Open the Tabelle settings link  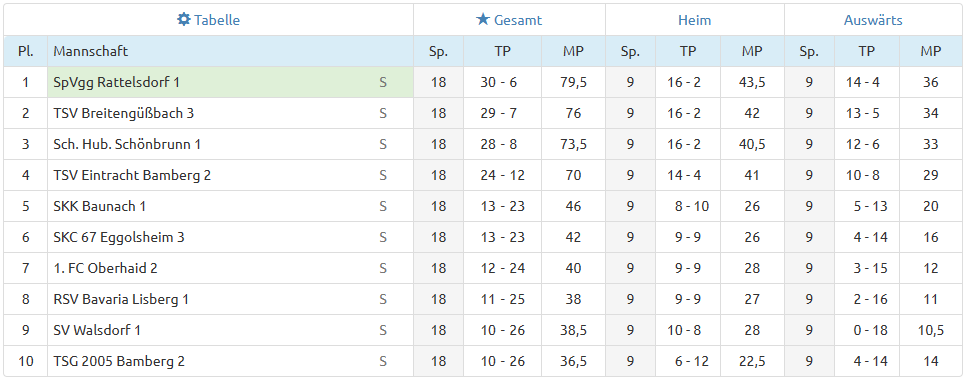click(x=209, y=20)
